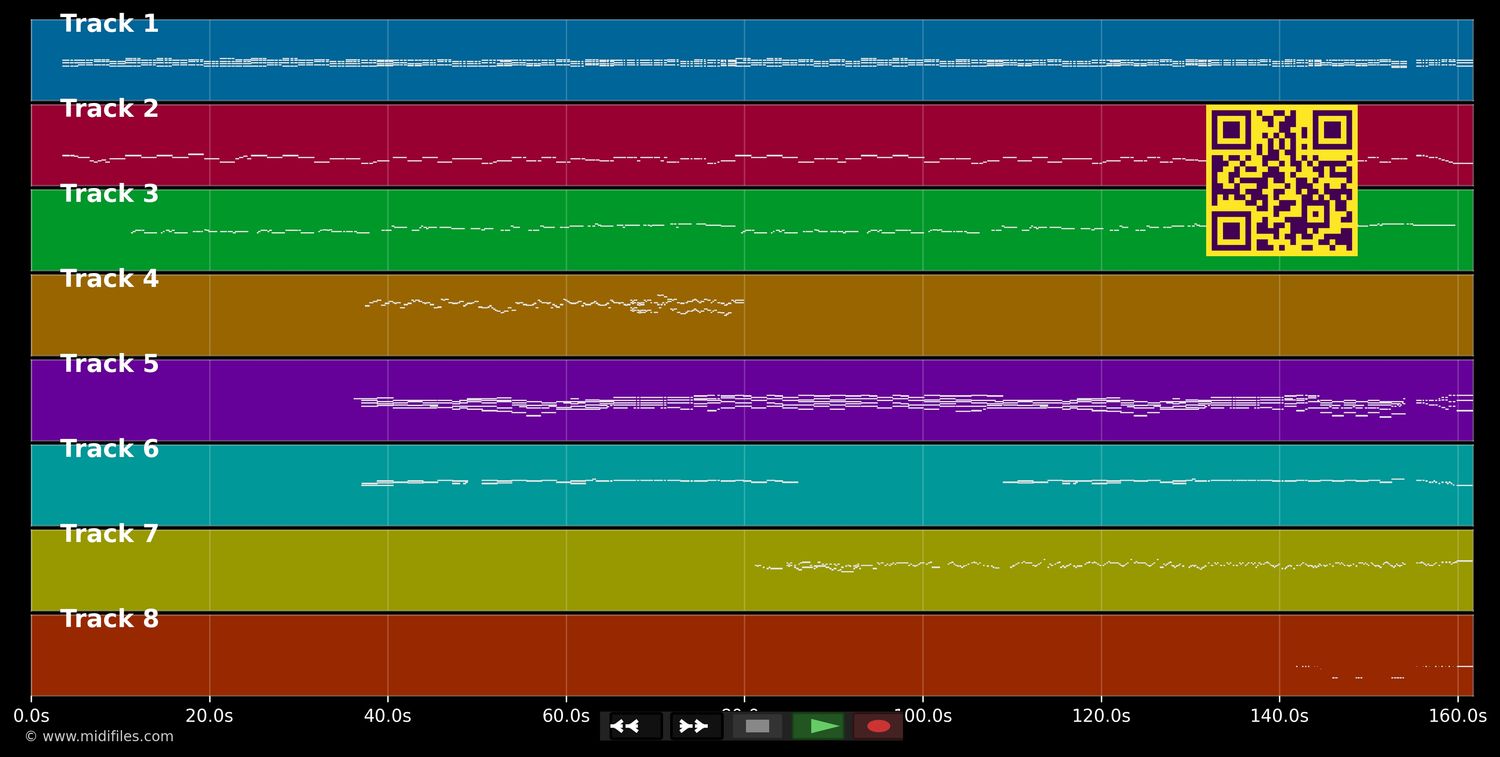Click the 0.0s start label on the time axis
This screenshot has width=1500, height=757.
tap(31, 716)
